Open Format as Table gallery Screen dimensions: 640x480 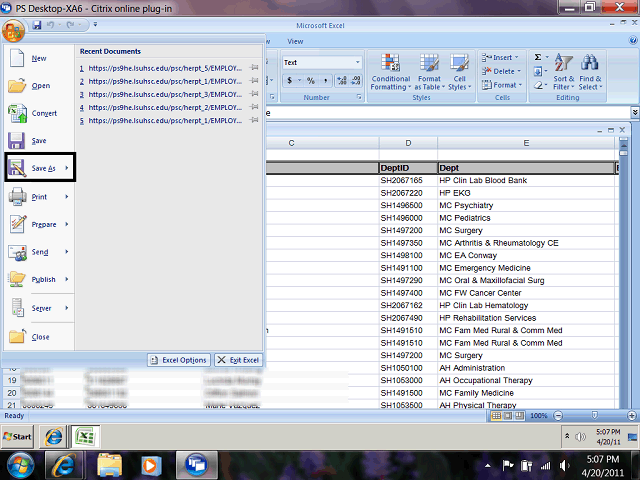(x=429, y=72)
